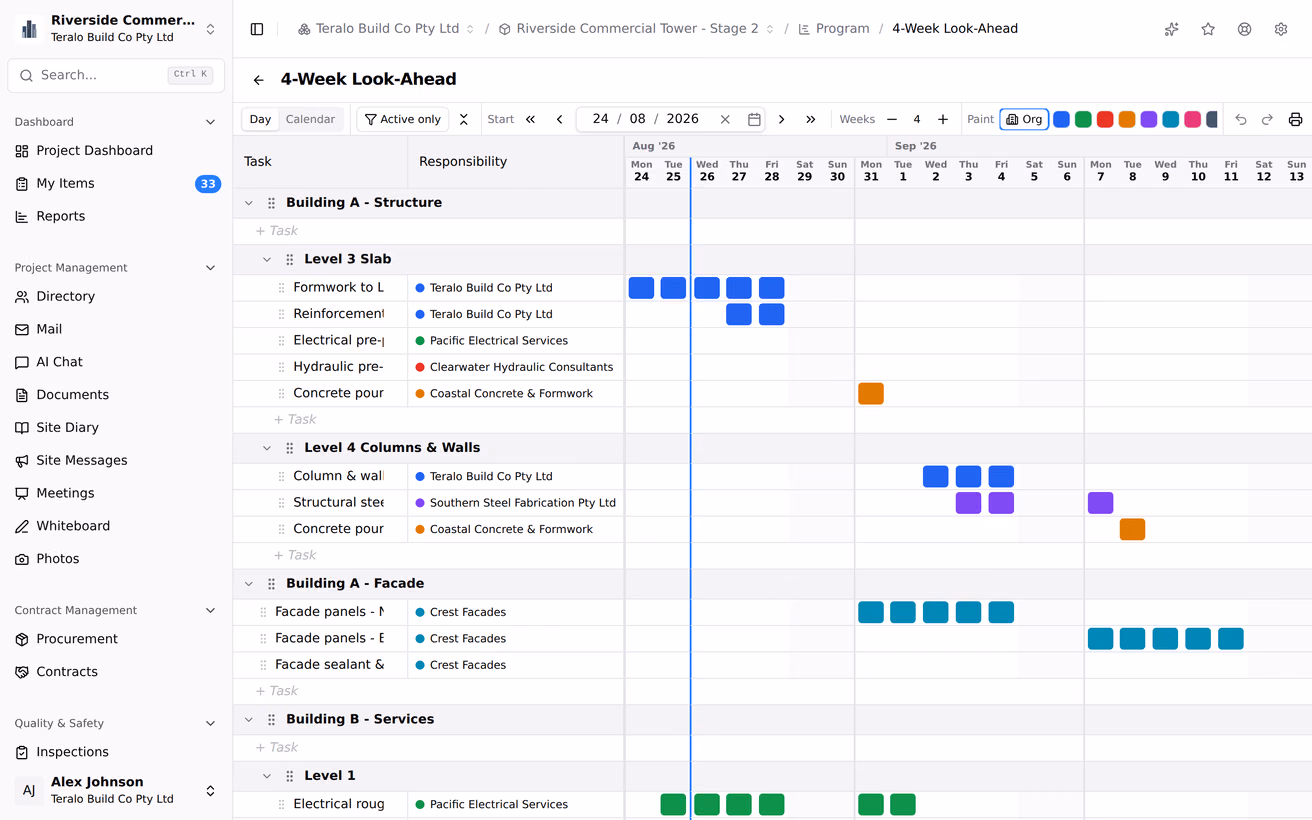This screenshot has width=1312, height=820.
Task: Go to Program breadcrumb link
Action: (834, 29)
